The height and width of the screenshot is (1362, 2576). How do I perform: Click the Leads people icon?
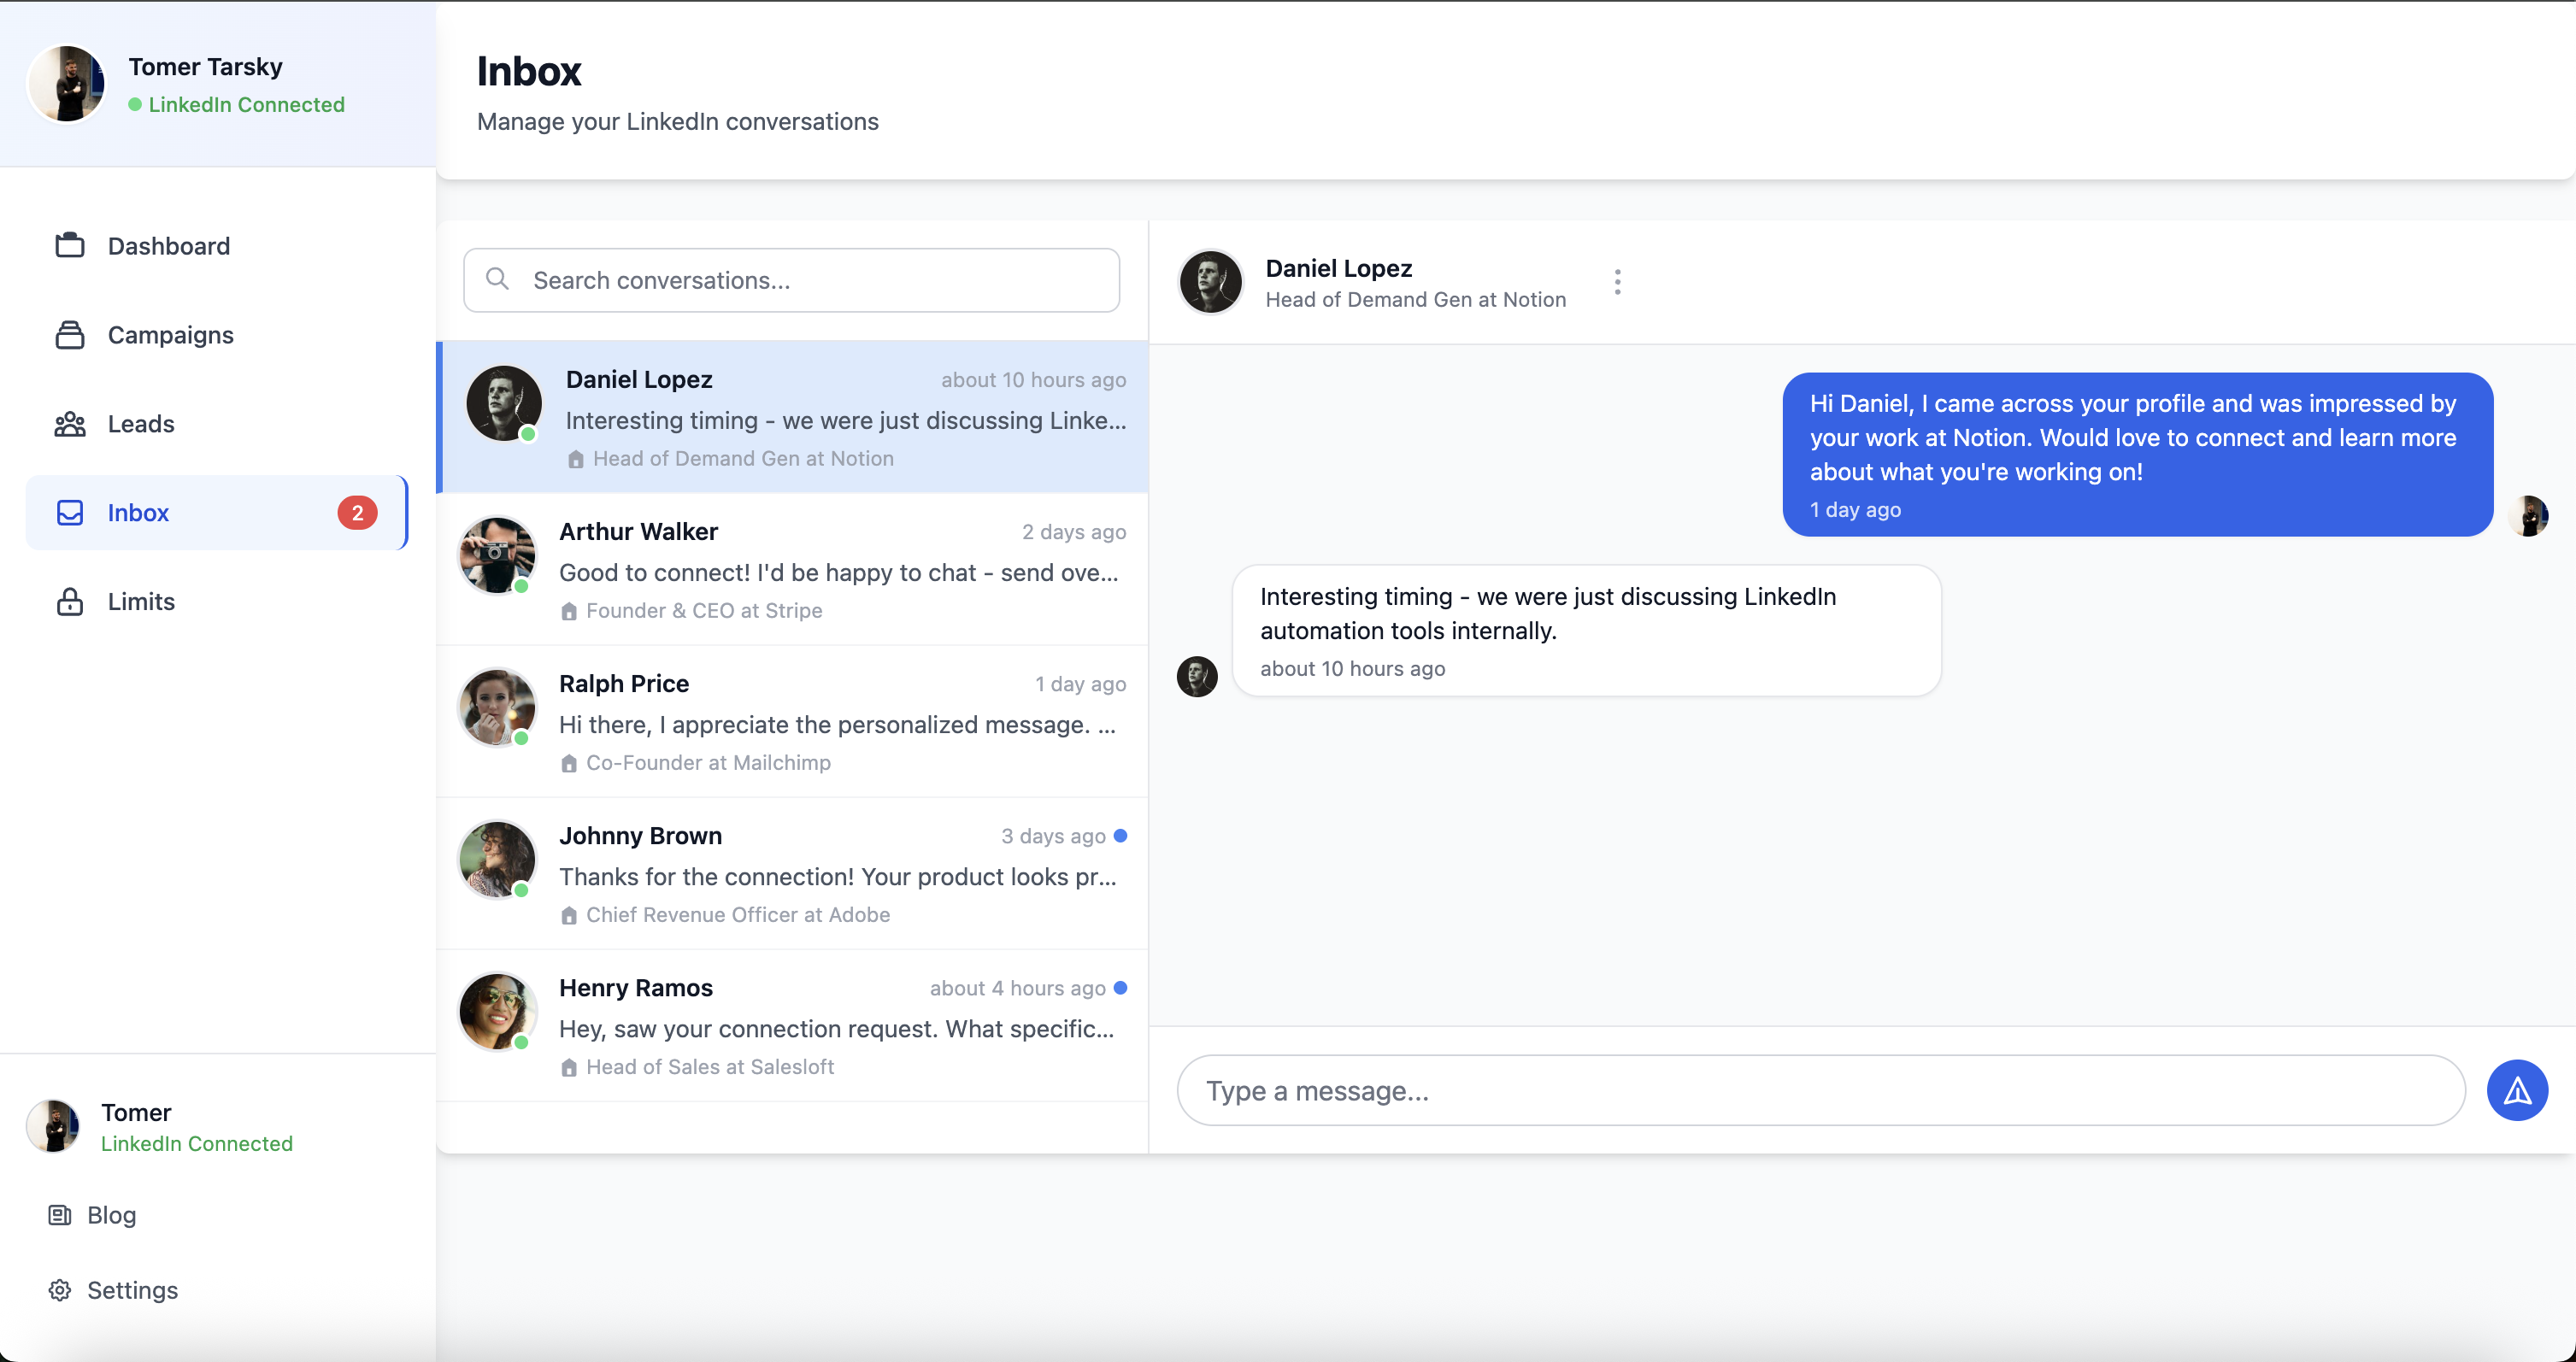coord(70,424)
